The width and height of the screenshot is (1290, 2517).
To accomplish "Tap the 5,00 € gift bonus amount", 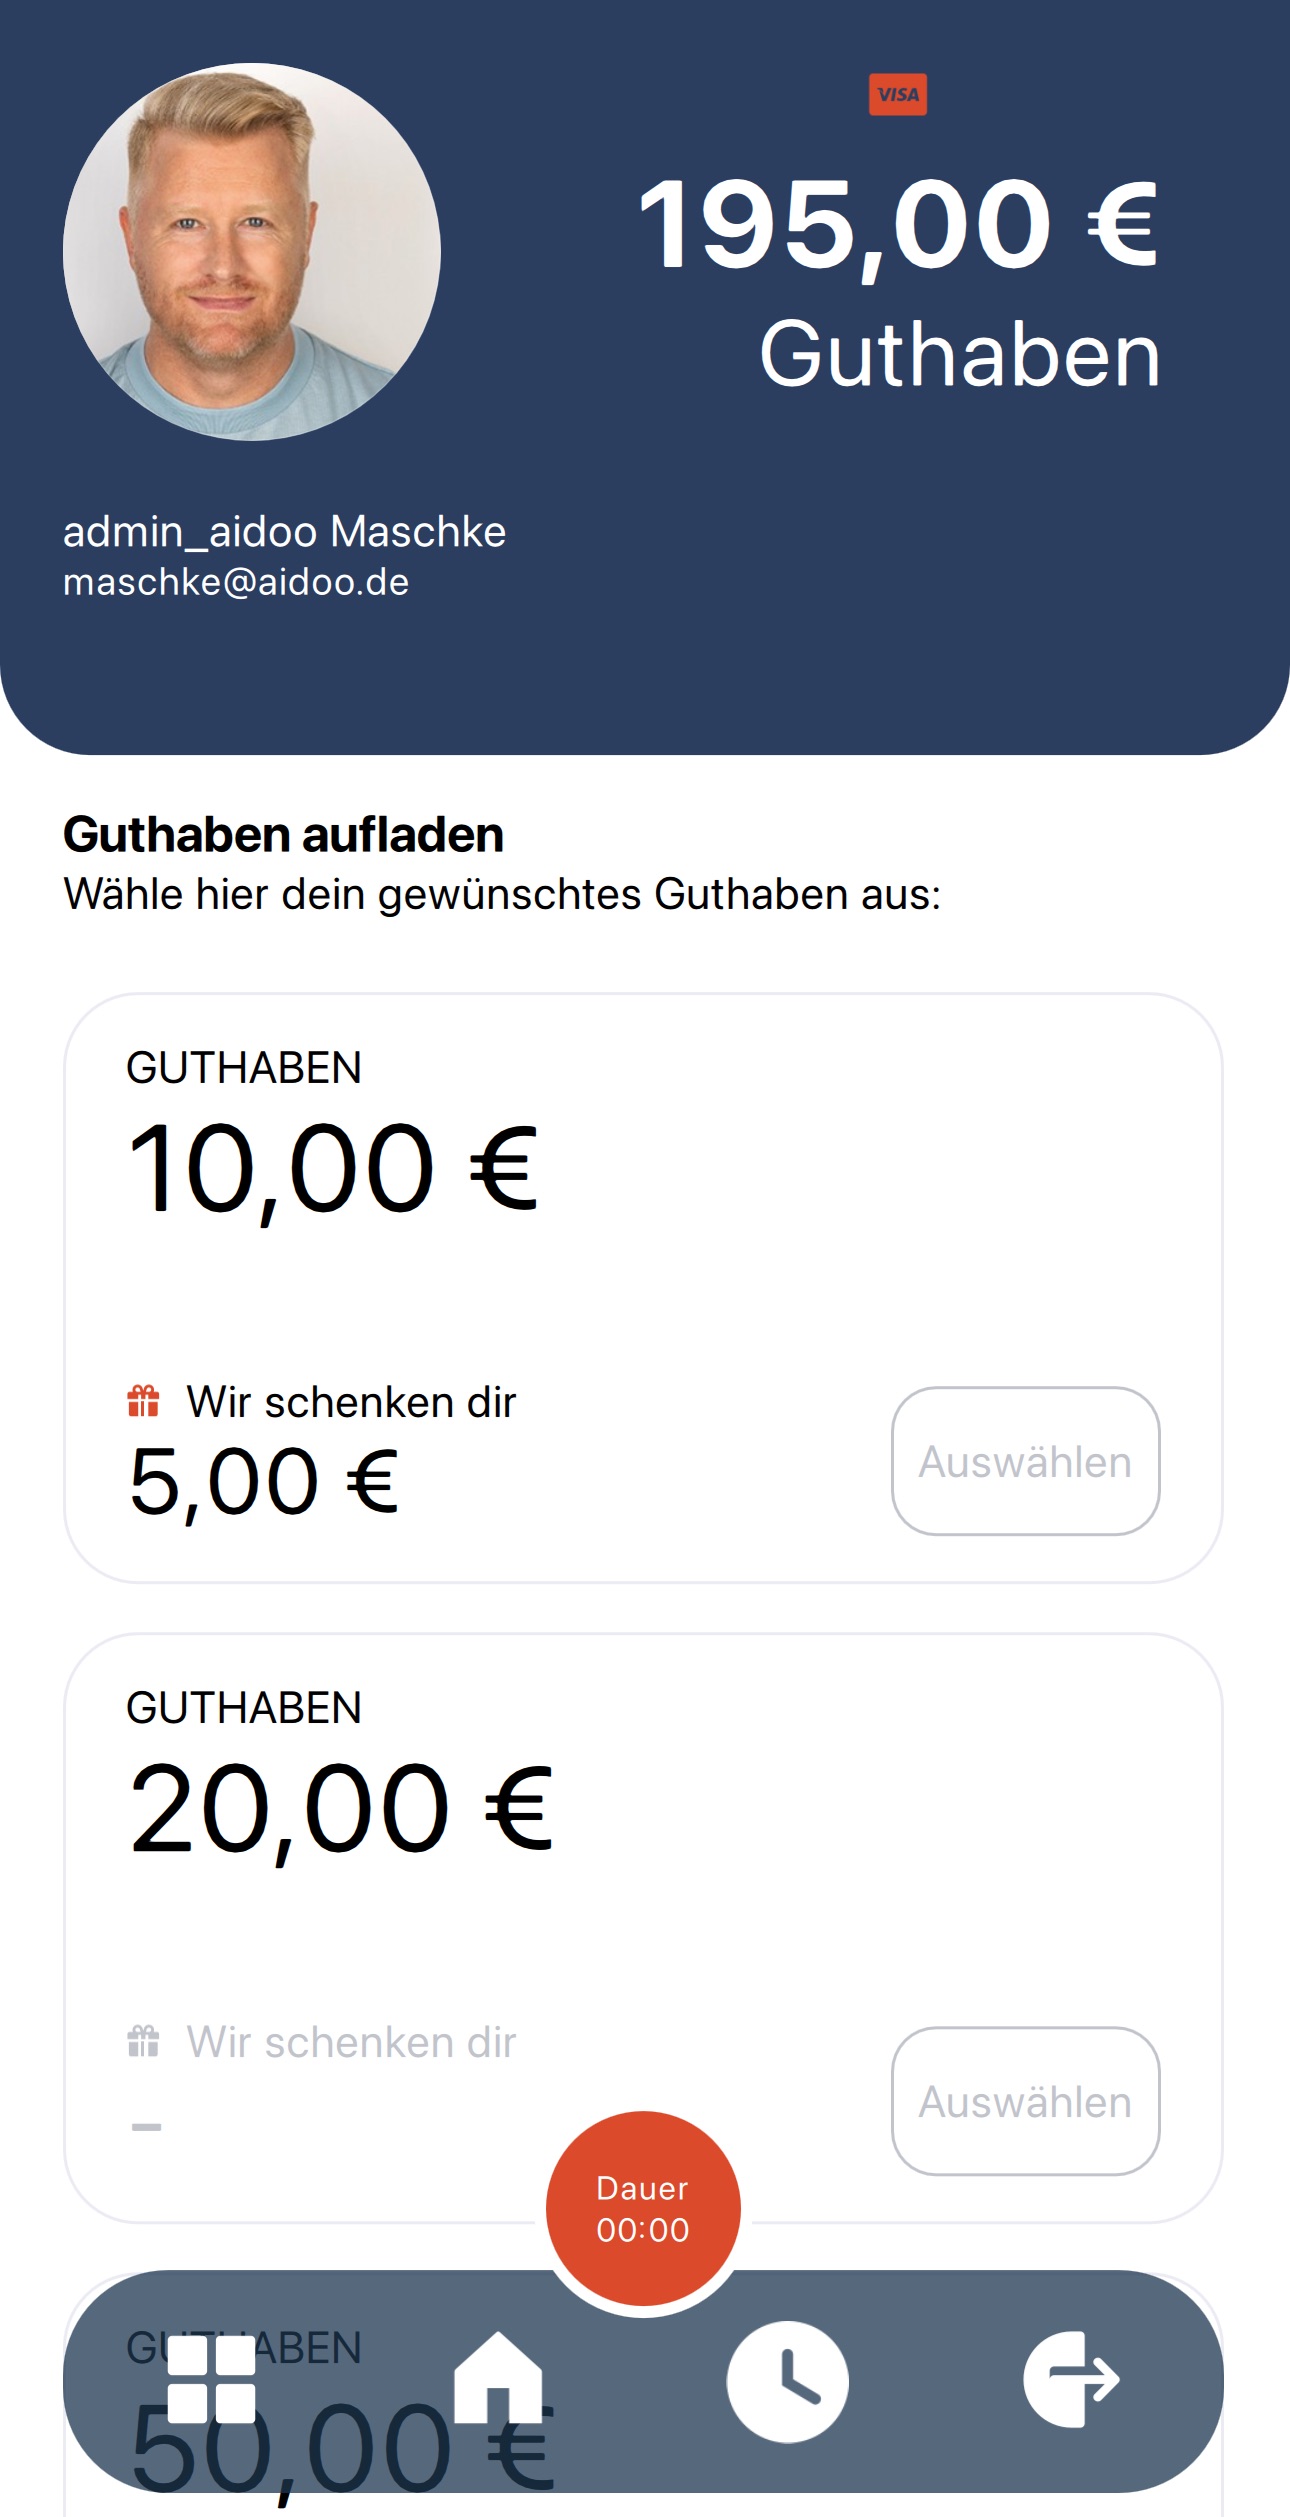I will pyautogui.click(x=263, y=1482).
